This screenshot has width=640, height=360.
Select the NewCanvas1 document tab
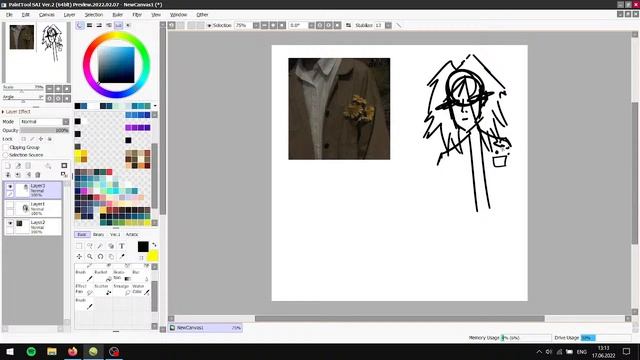coord(206,328)
